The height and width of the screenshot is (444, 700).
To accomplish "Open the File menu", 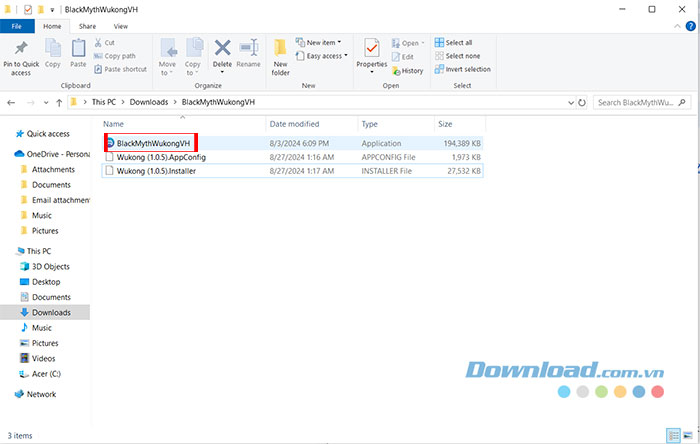I will (18, 25).
